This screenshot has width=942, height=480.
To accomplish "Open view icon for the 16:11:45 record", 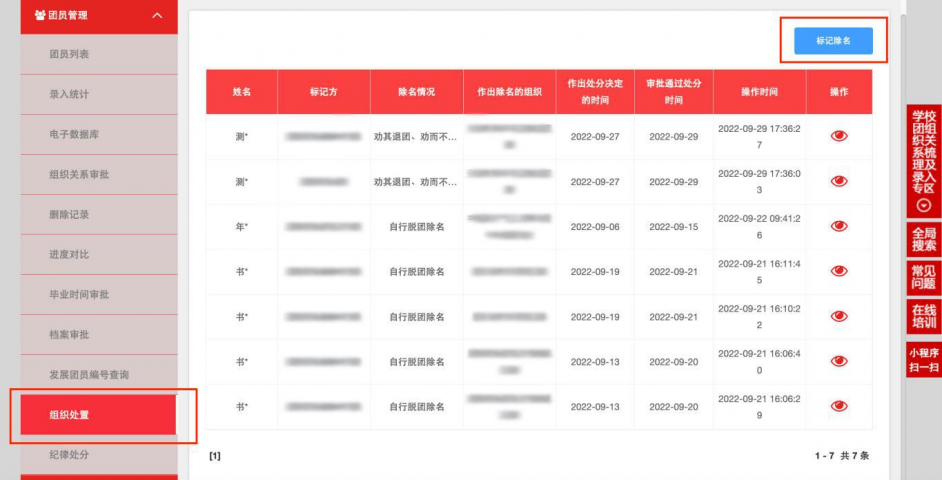I will coord(838,271).
